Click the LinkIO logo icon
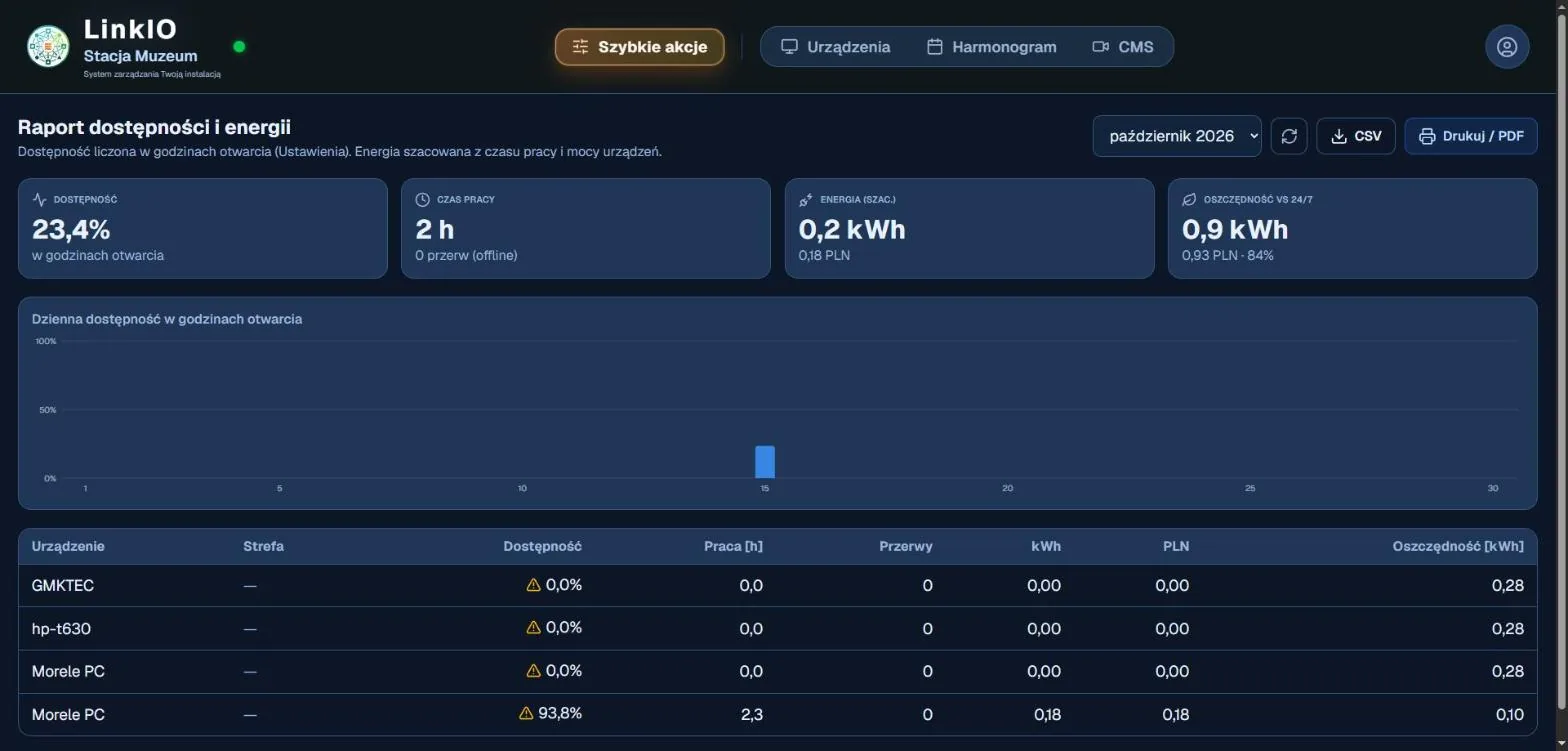The image size is (1568, 751). [48, 47]
